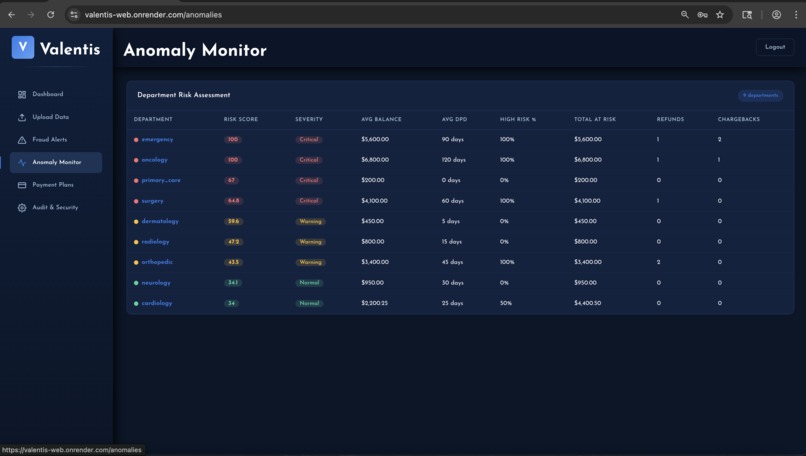Click dermatology row's Warning severity badge

(310, 221)
